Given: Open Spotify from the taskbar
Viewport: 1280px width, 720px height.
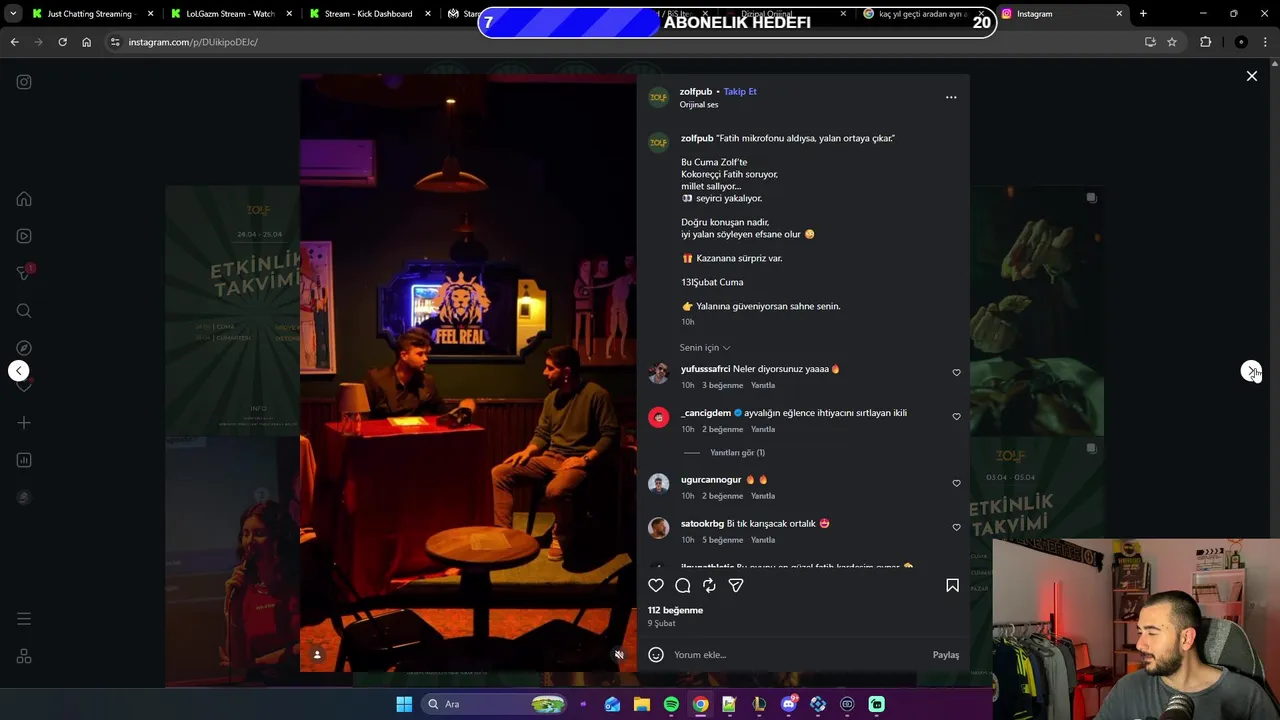Looking at the screenshot, I should (x=671, y=704).
